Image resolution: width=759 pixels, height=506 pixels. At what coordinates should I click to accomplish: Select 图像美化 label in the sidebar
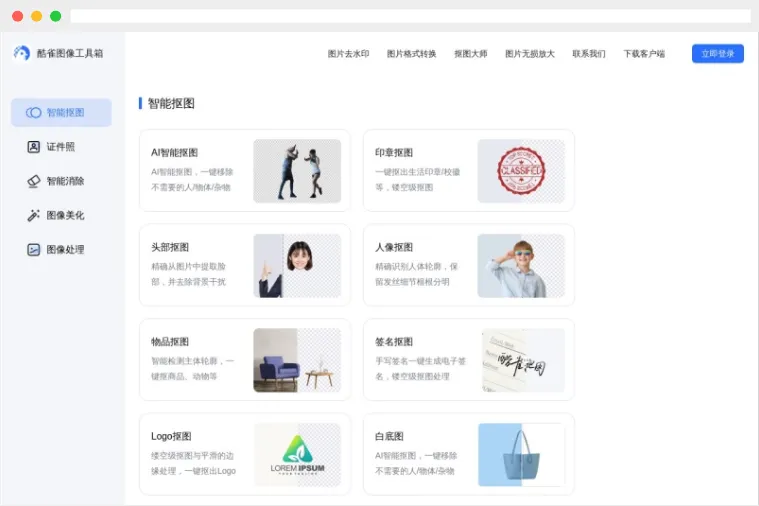pos(65,215)
